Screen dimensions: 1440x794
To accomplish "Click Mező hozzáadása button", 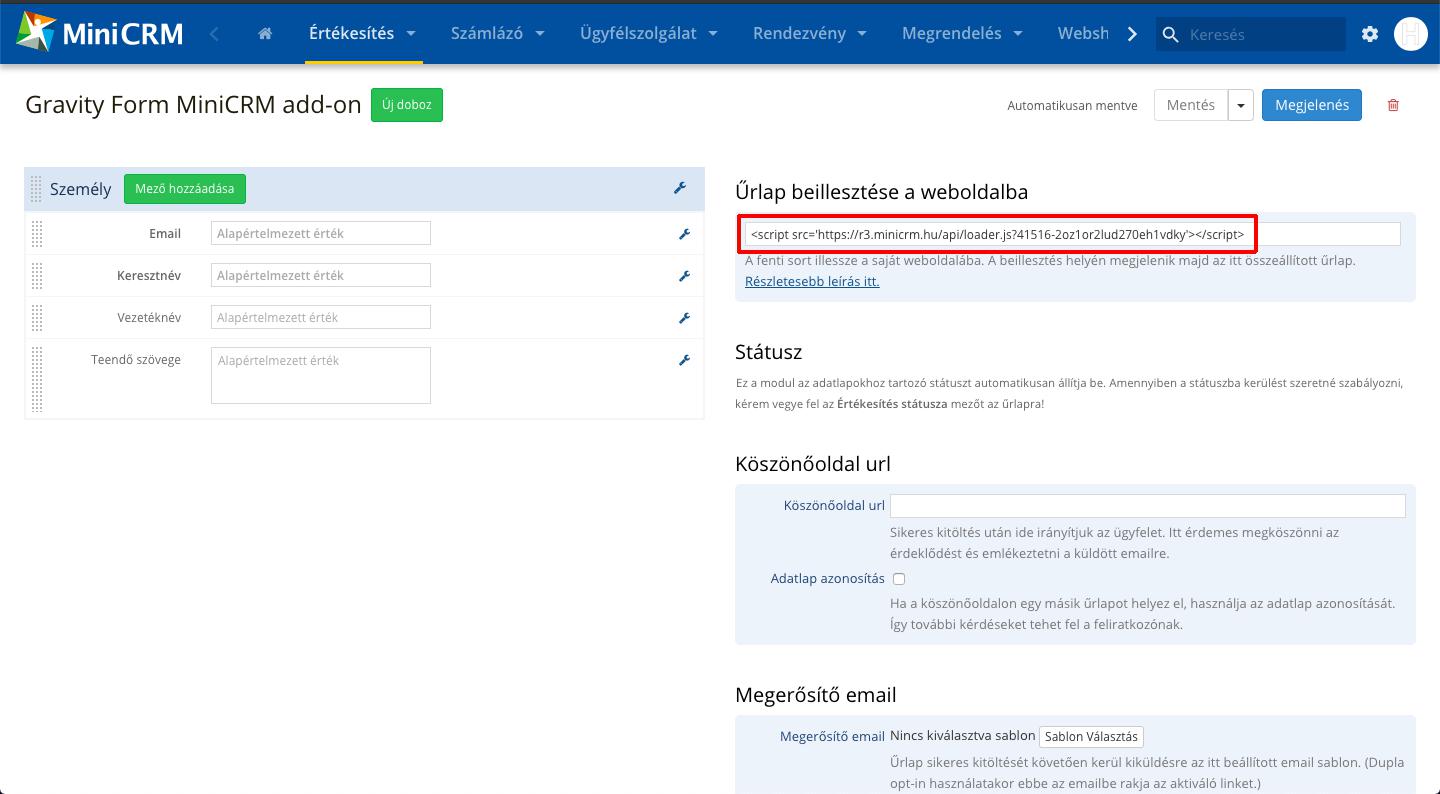I will (x=185, y=189).
